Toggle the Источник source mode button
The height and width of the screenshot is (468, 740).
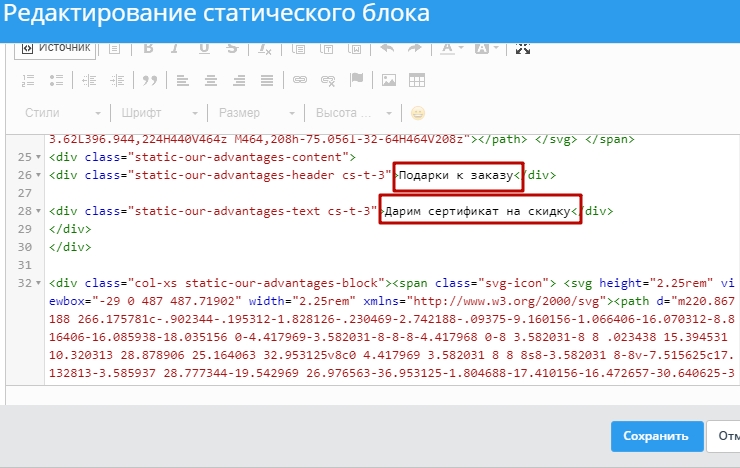point(57,48)
